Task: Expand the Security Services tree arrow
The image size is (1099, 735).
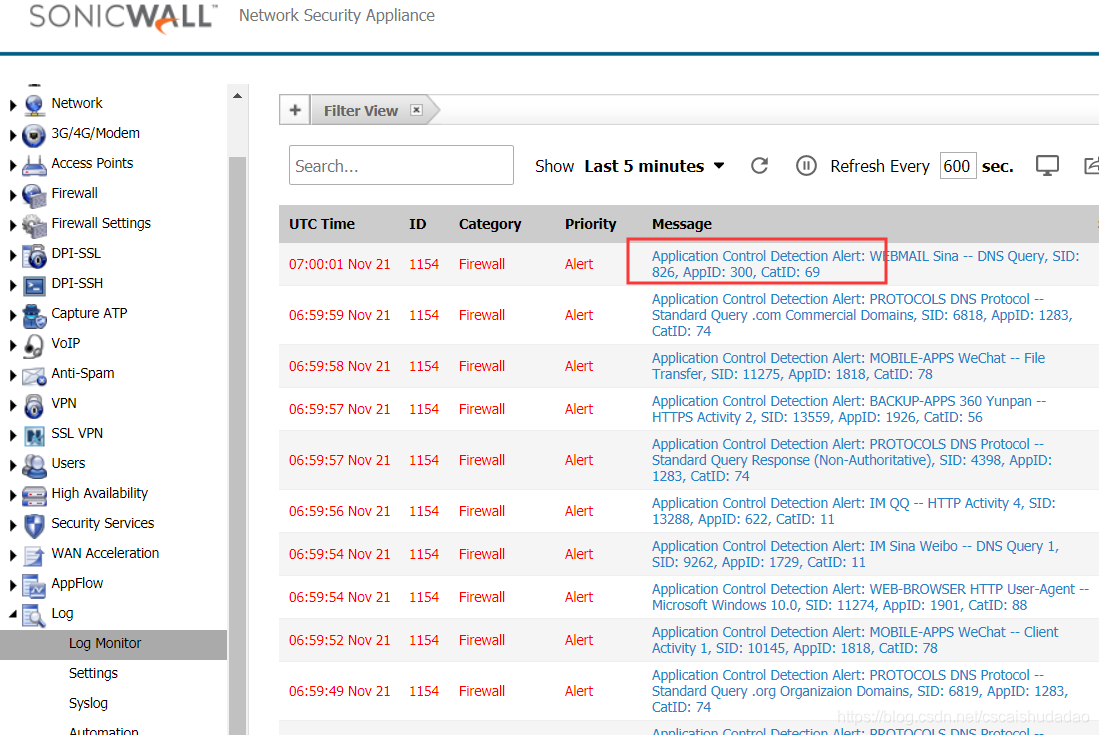Action: 13,526
